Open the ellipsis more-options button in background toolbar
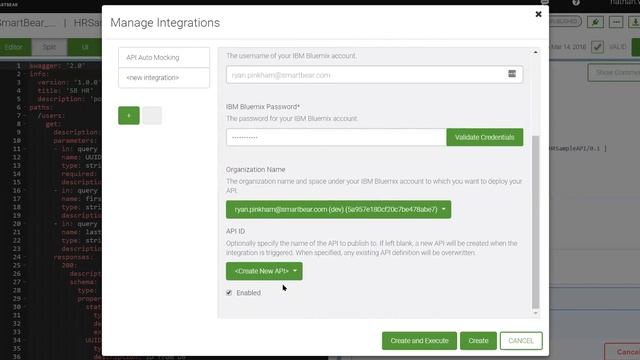This screenshot has height=360, width=640. click(x=616, y=22)
